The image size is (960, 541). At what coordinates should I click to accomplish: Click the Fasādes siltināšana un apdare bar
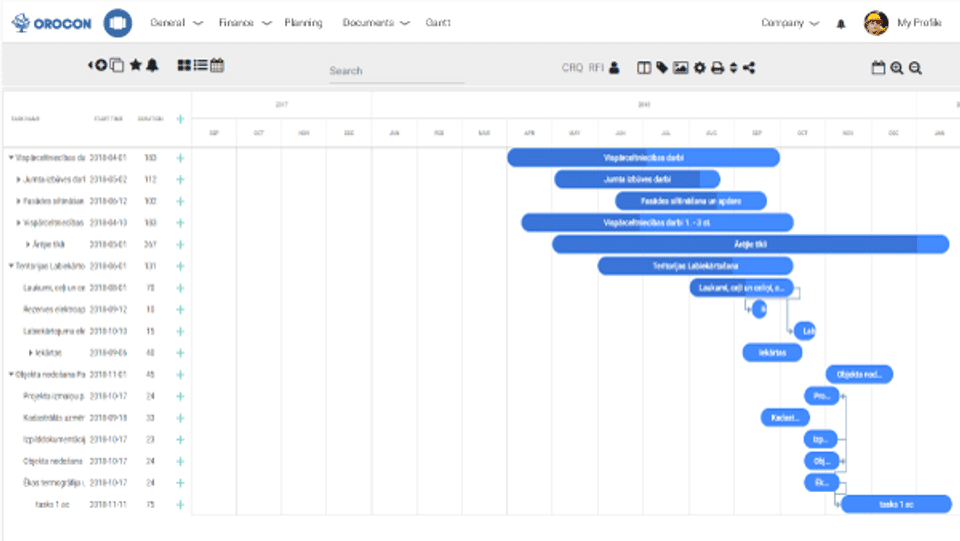(691, 201)
